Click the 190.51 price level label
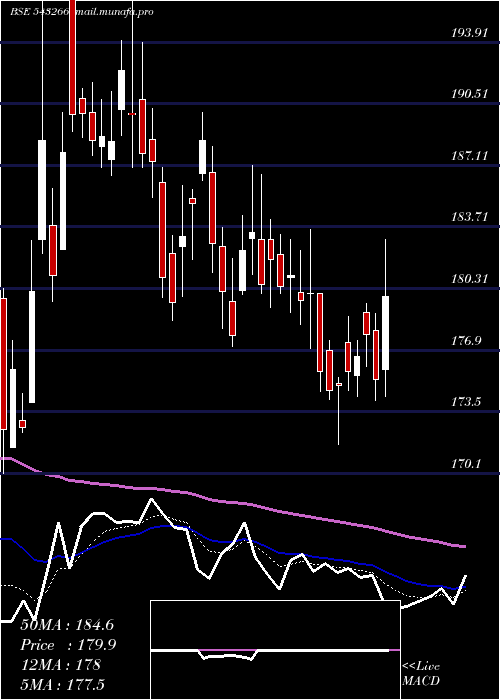 [469, 94]
